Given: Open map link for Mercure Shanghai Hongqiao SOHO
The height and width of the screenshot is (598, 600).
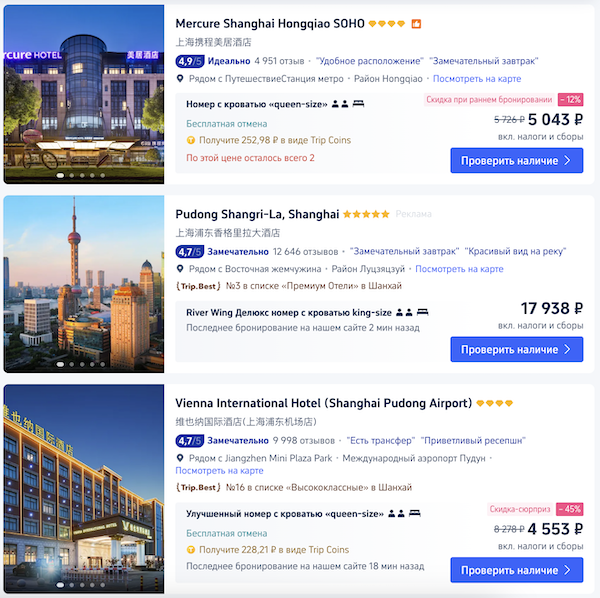Looking at the screenshot, I should pos(477,79).
